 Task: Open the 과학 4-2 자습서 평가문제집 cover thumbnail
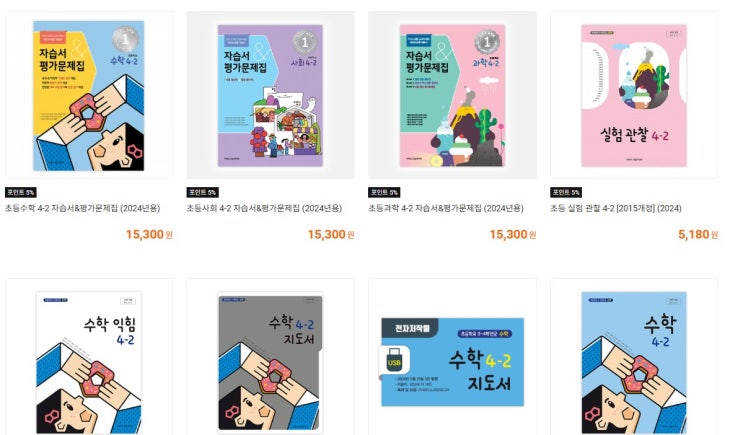pos(452,95)
